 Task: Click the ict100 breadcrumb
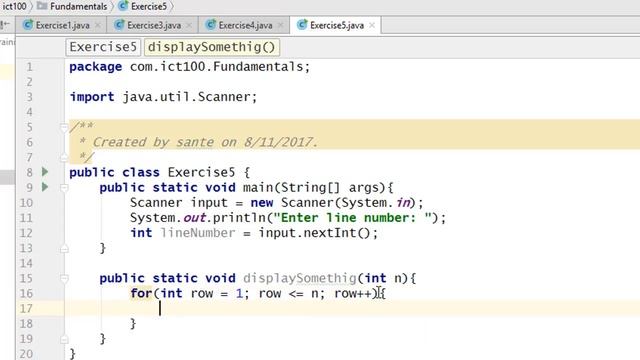tap(14, 6)
